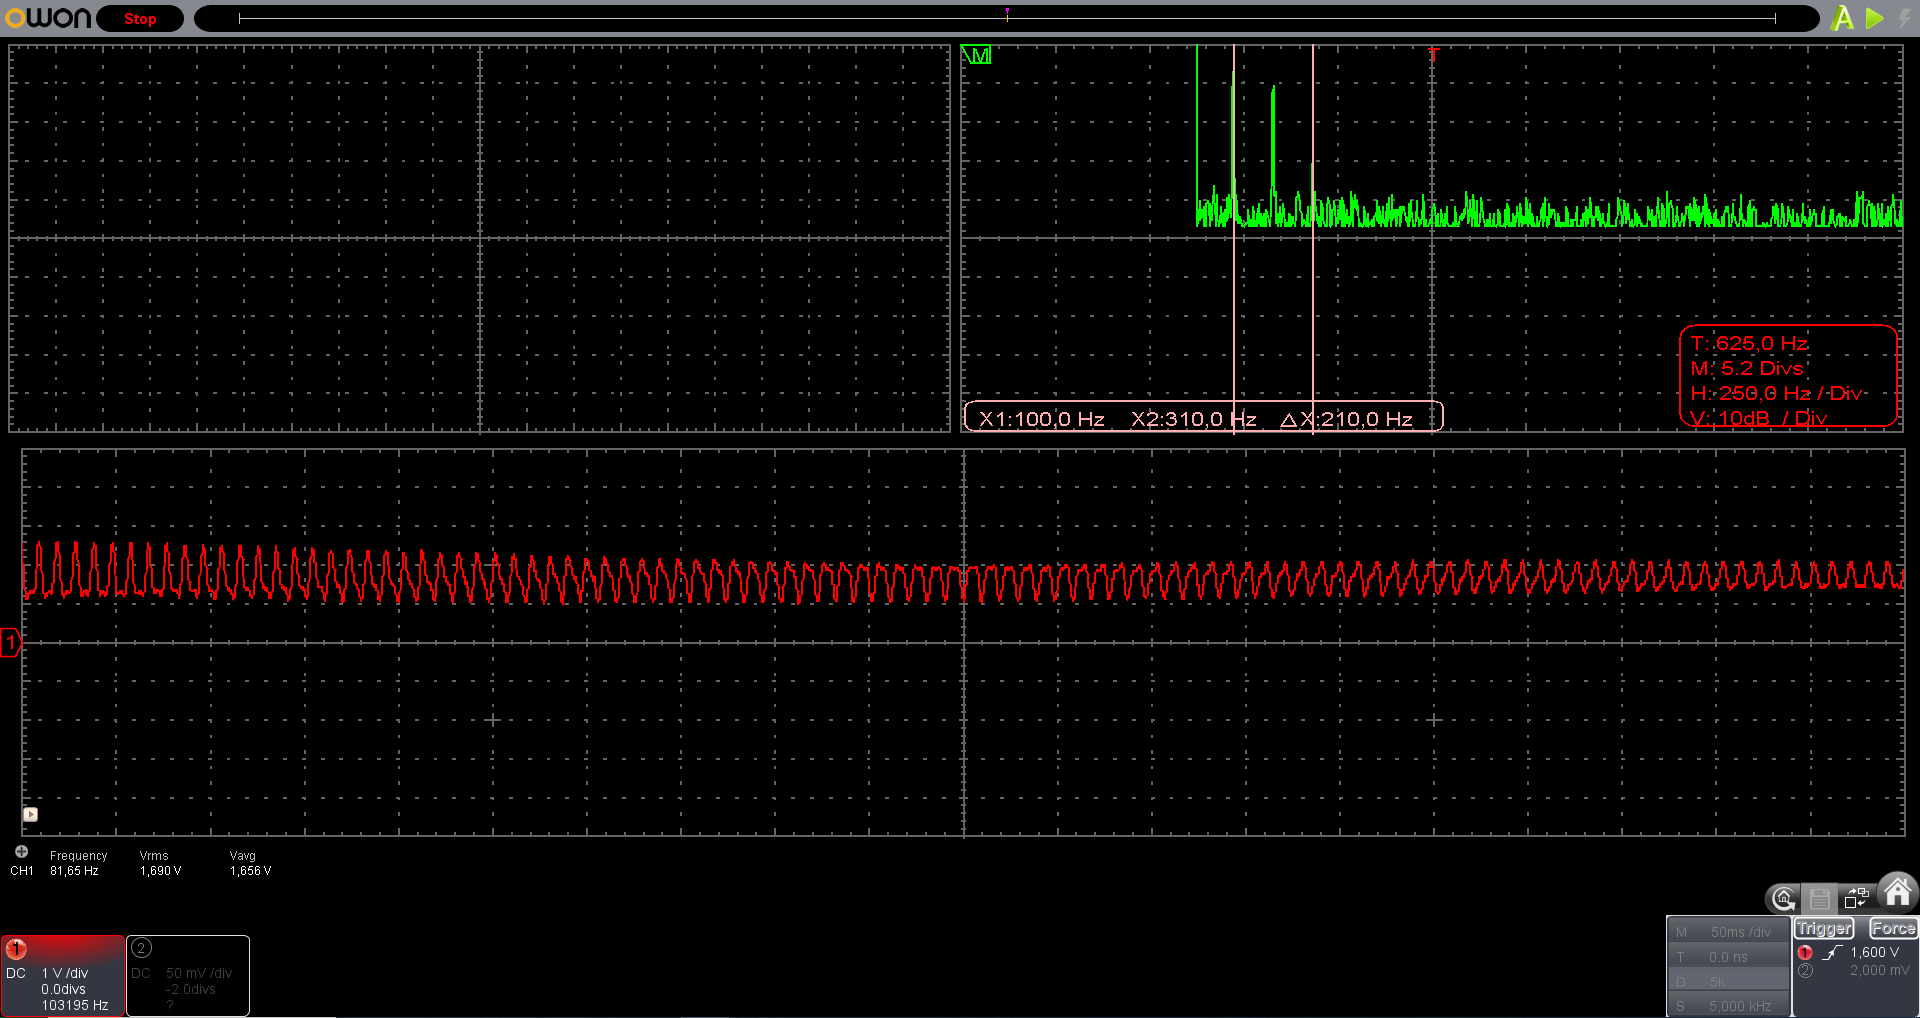This screenshot has height=1018, width=1920.
Task: Click the green M math waveform marker
Action: pyautogui.click(x=977, y=55)
